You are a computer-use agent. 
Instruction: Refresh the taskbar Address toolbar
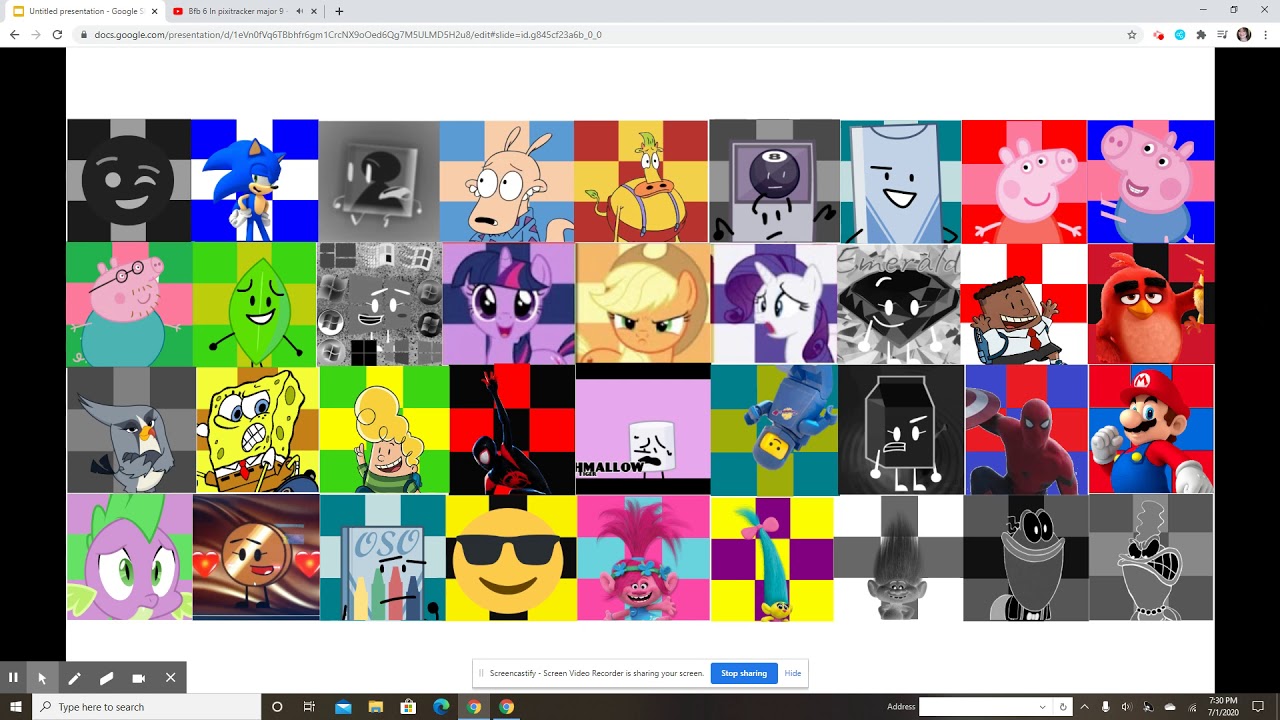pos(1063,706)
